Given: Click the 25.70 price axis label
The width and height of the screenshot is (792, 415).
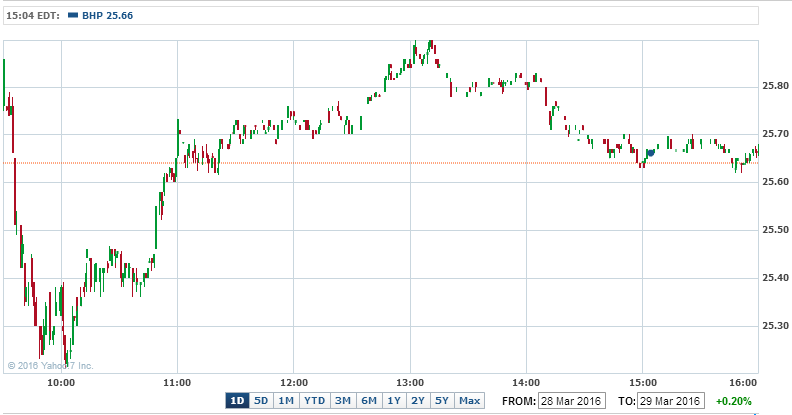Looking at the screenshot, I should click(x=775, y=134).
